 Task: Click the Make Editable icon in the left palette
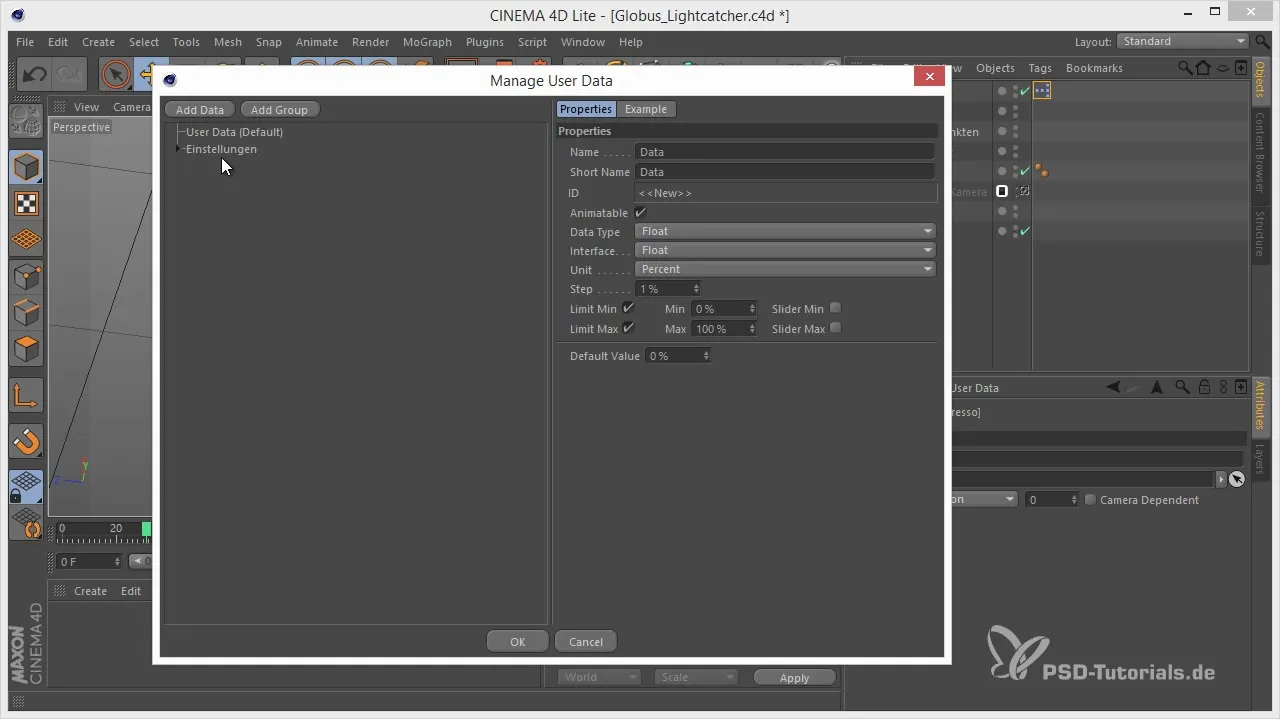(26, 121)
